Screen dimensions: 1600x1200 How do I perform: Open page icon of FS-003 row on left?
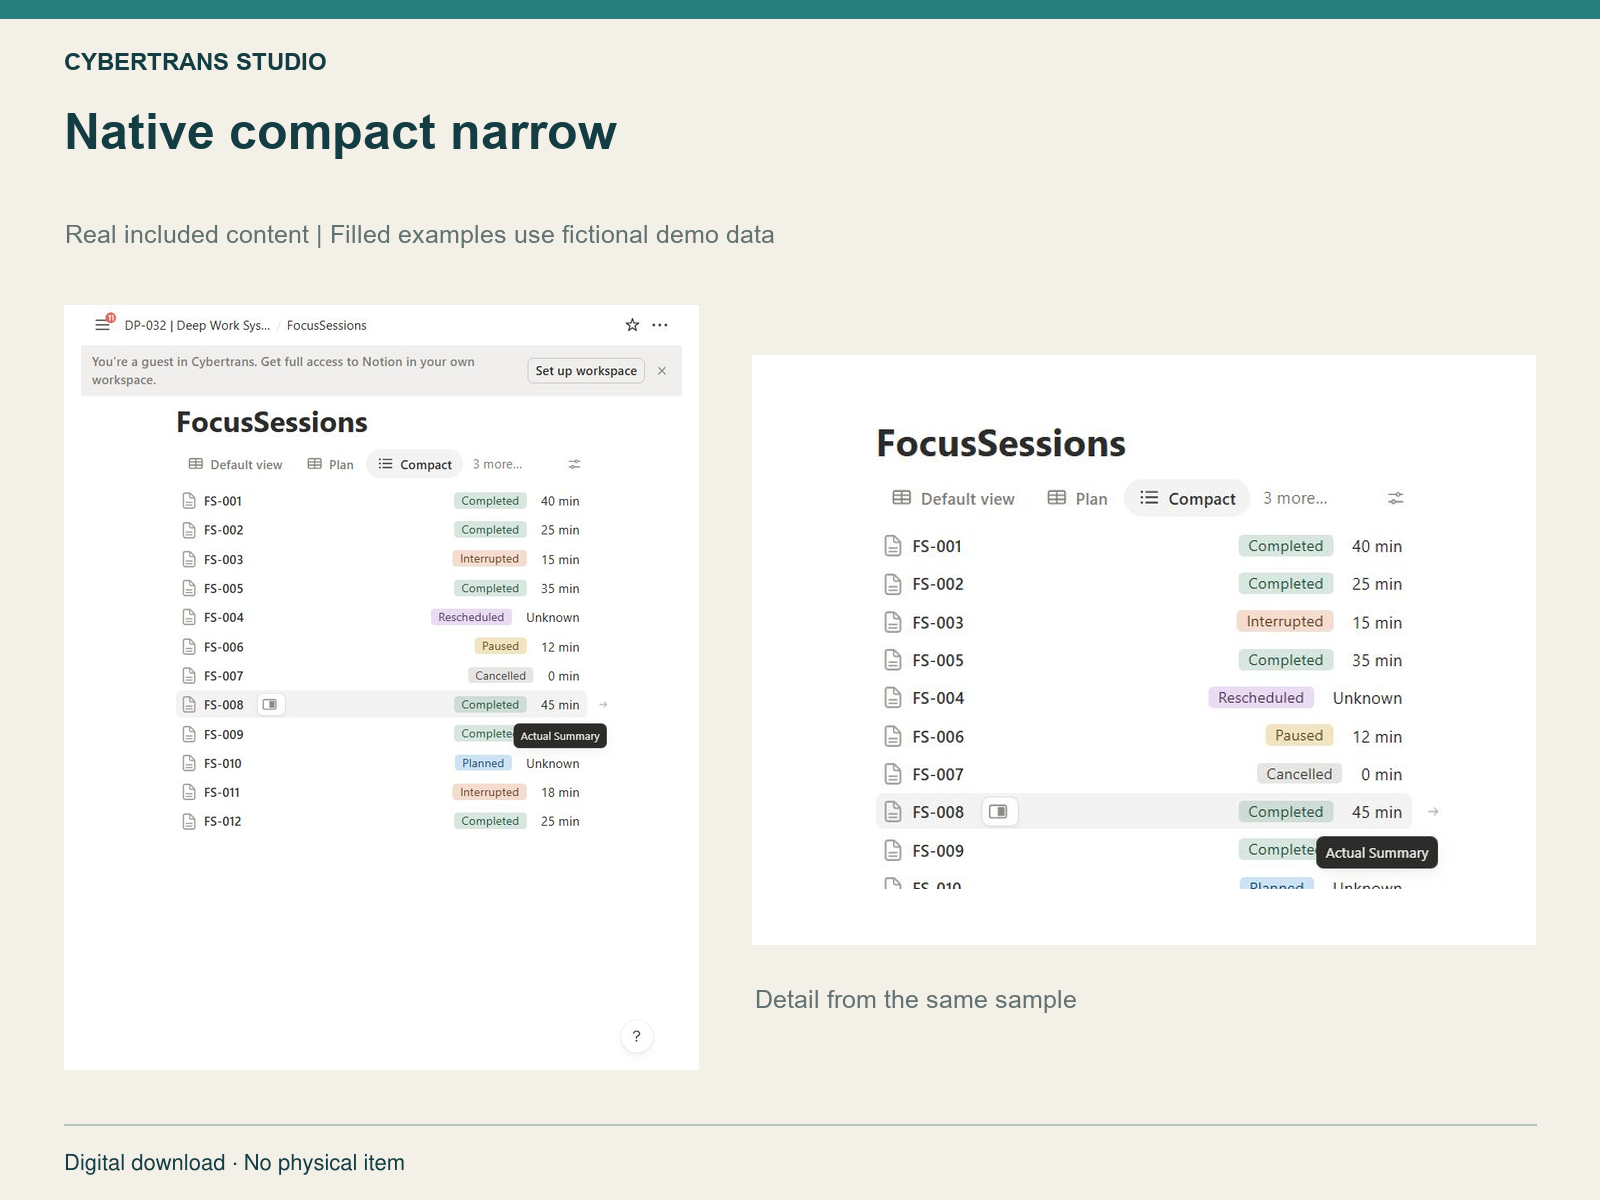pyautogui.click(x=189, y=559)
